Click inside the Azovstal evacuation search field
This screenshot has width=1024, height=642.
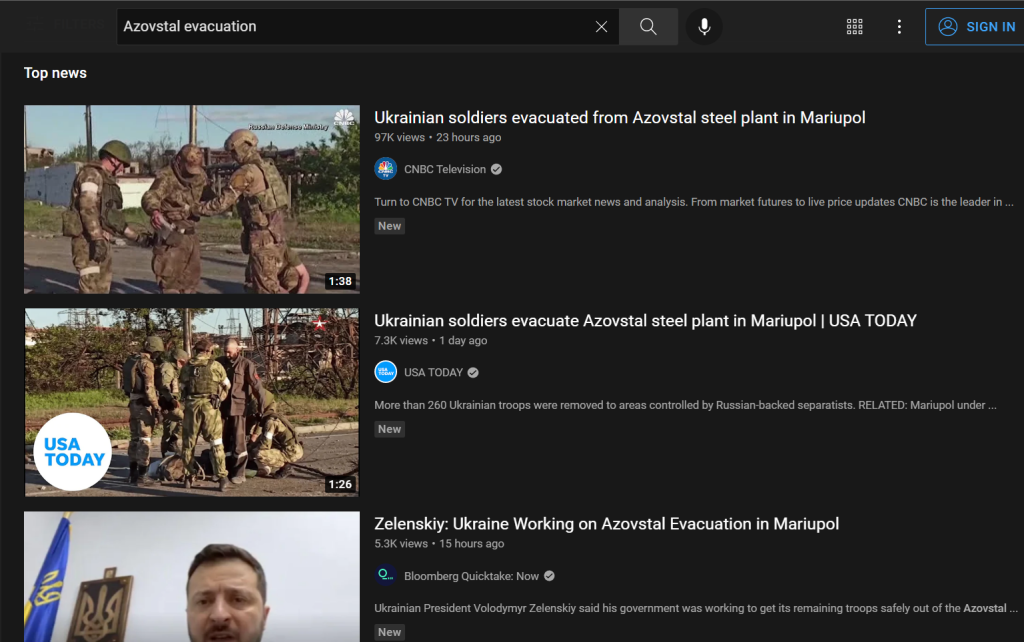(x=350, y=27)
